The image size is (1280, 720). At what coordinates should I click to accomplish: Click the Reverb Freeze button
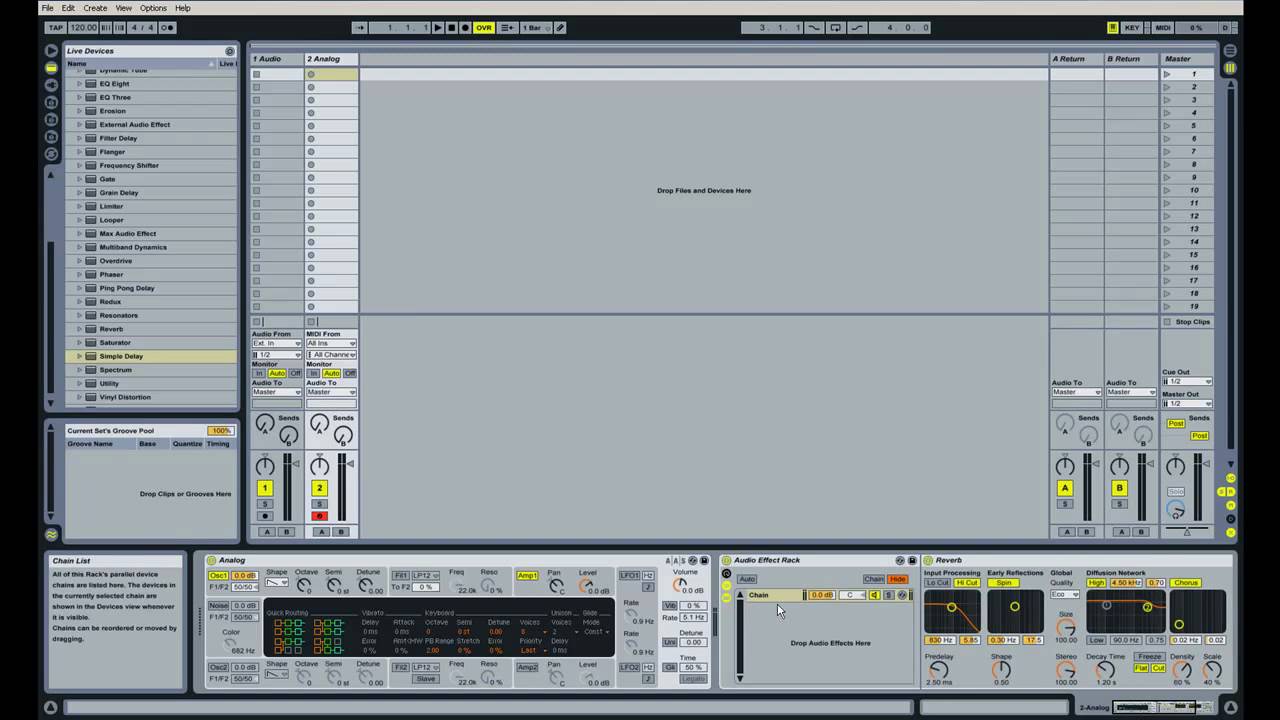[x=1149, y=657]
